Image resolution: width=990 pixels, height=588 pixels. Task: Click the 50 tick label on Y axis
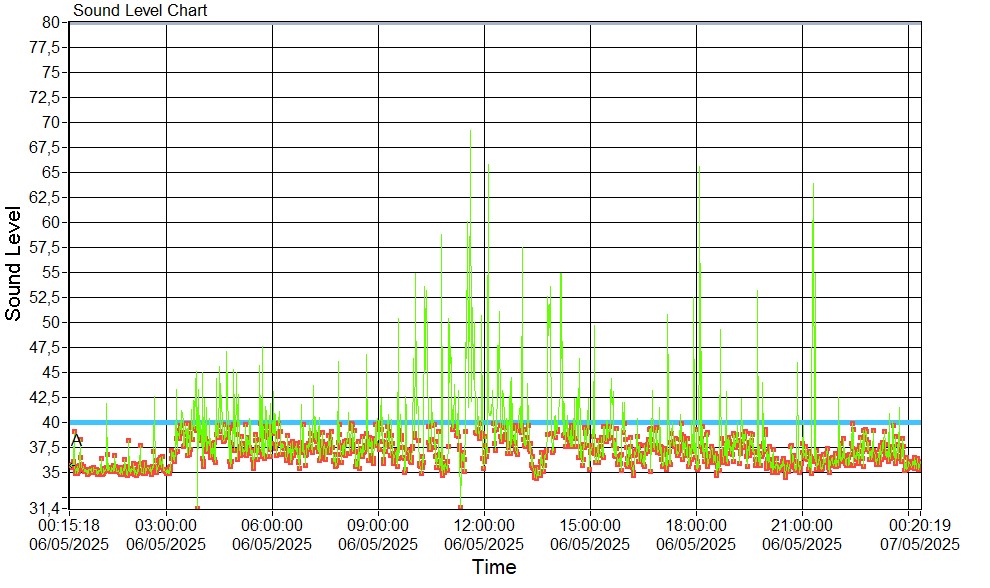pyautogui.click(x=52, y=322)
